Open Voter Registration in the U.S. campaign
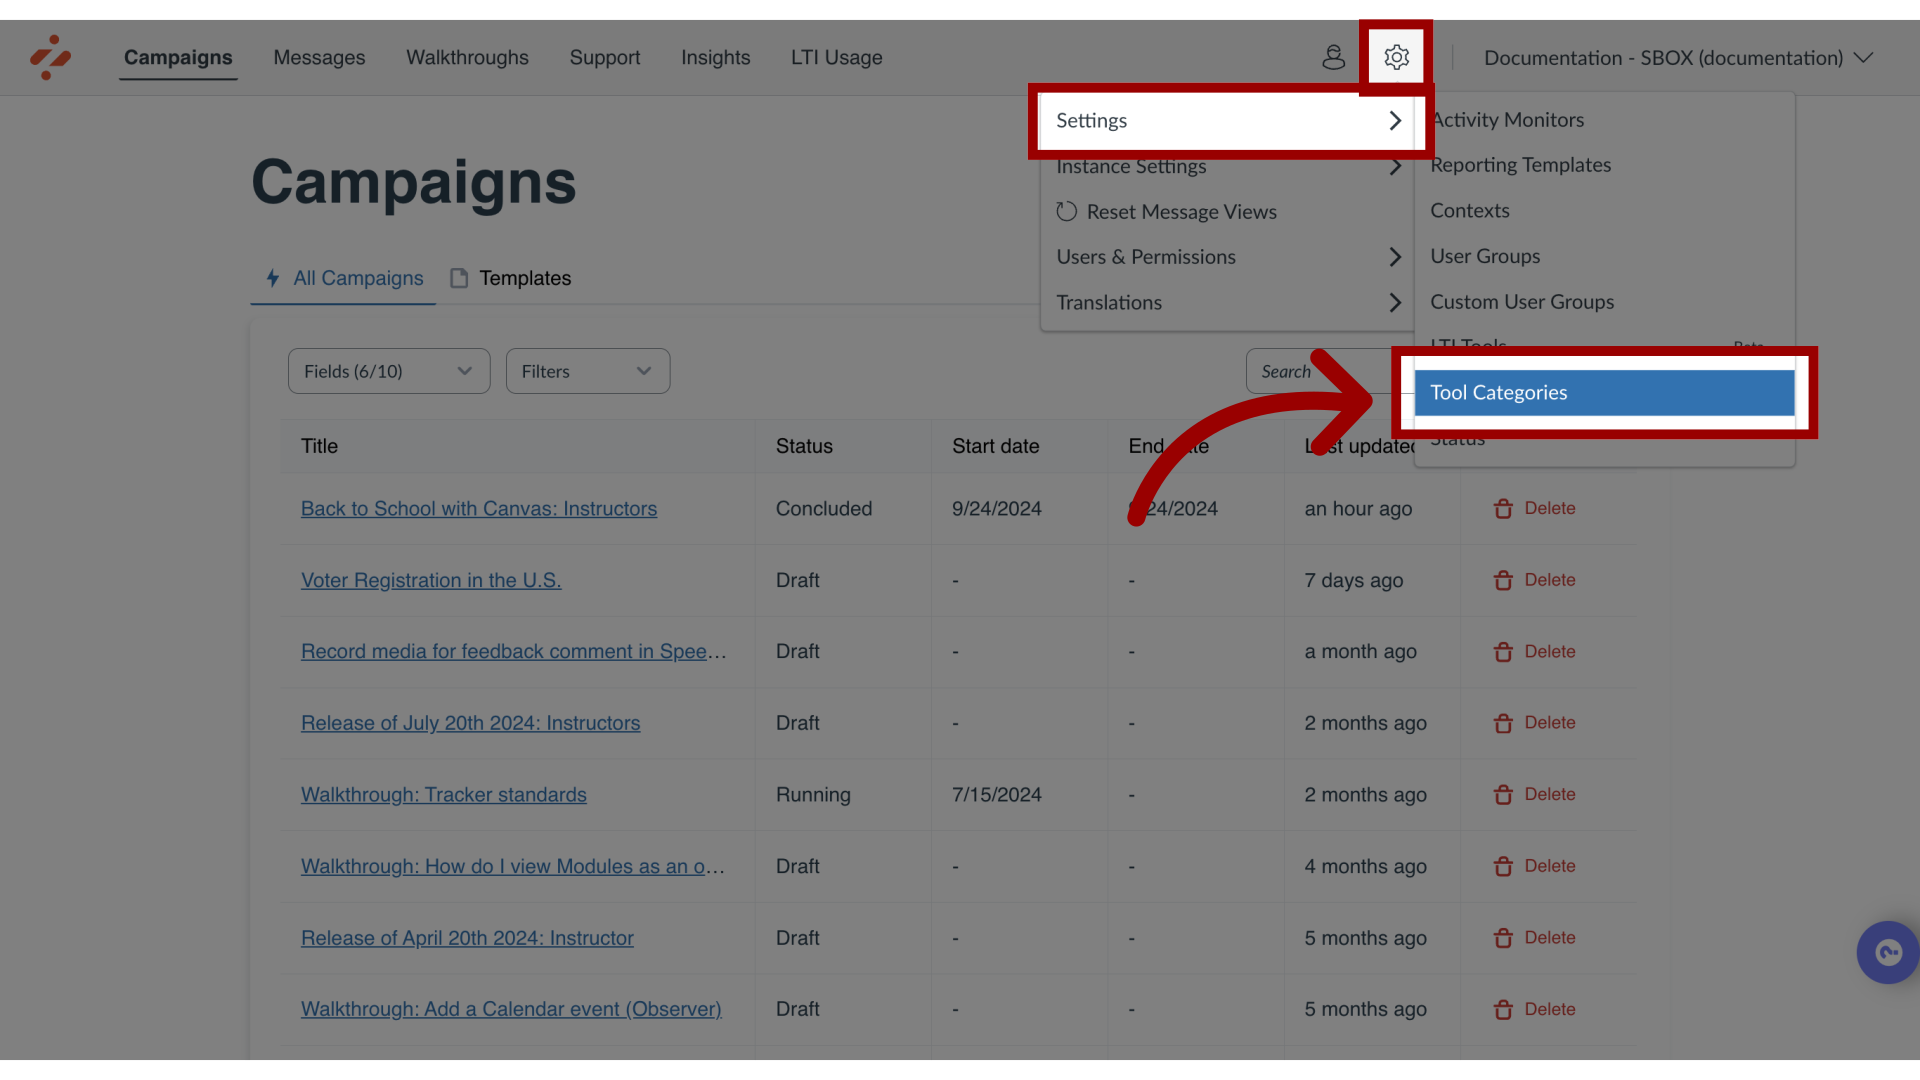This screenshot has height=1080, width=1920. (x=431, y=580)
